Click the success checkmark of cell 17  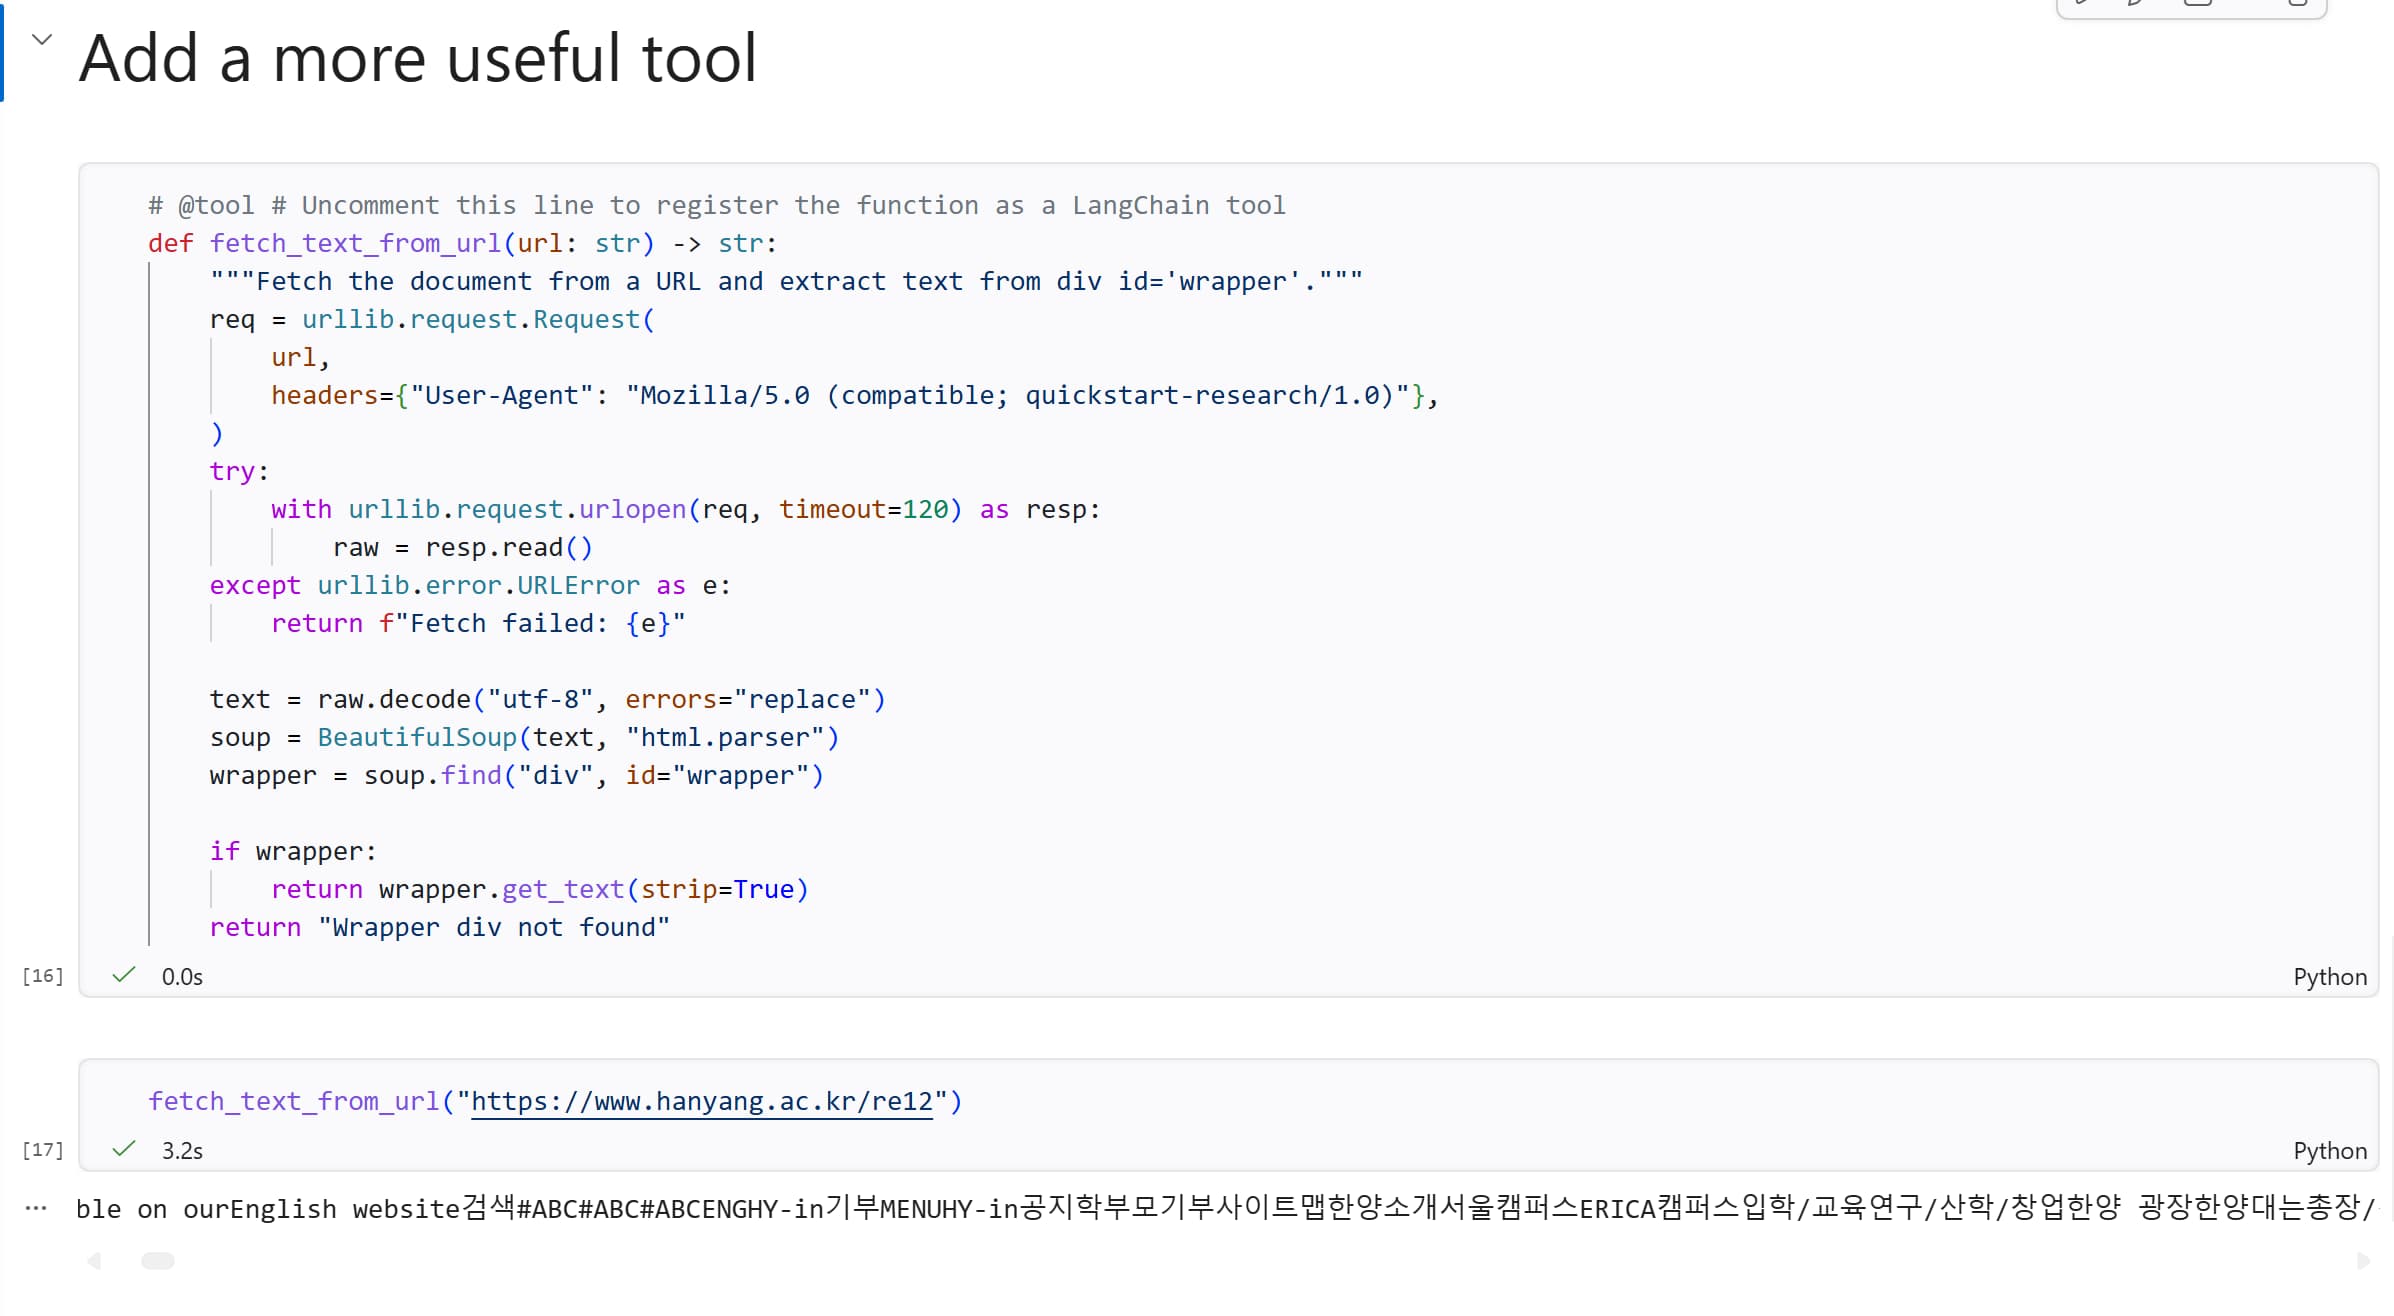click(x=124, y=1149)
